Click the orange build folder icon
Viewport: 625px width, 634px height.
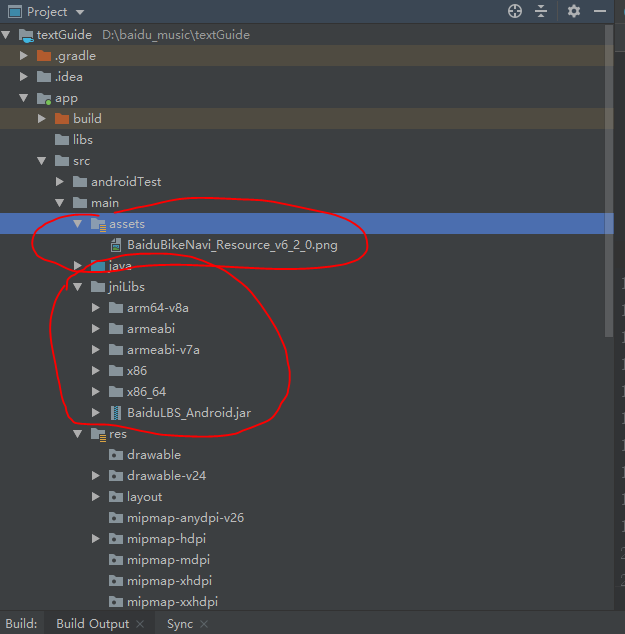62,119
